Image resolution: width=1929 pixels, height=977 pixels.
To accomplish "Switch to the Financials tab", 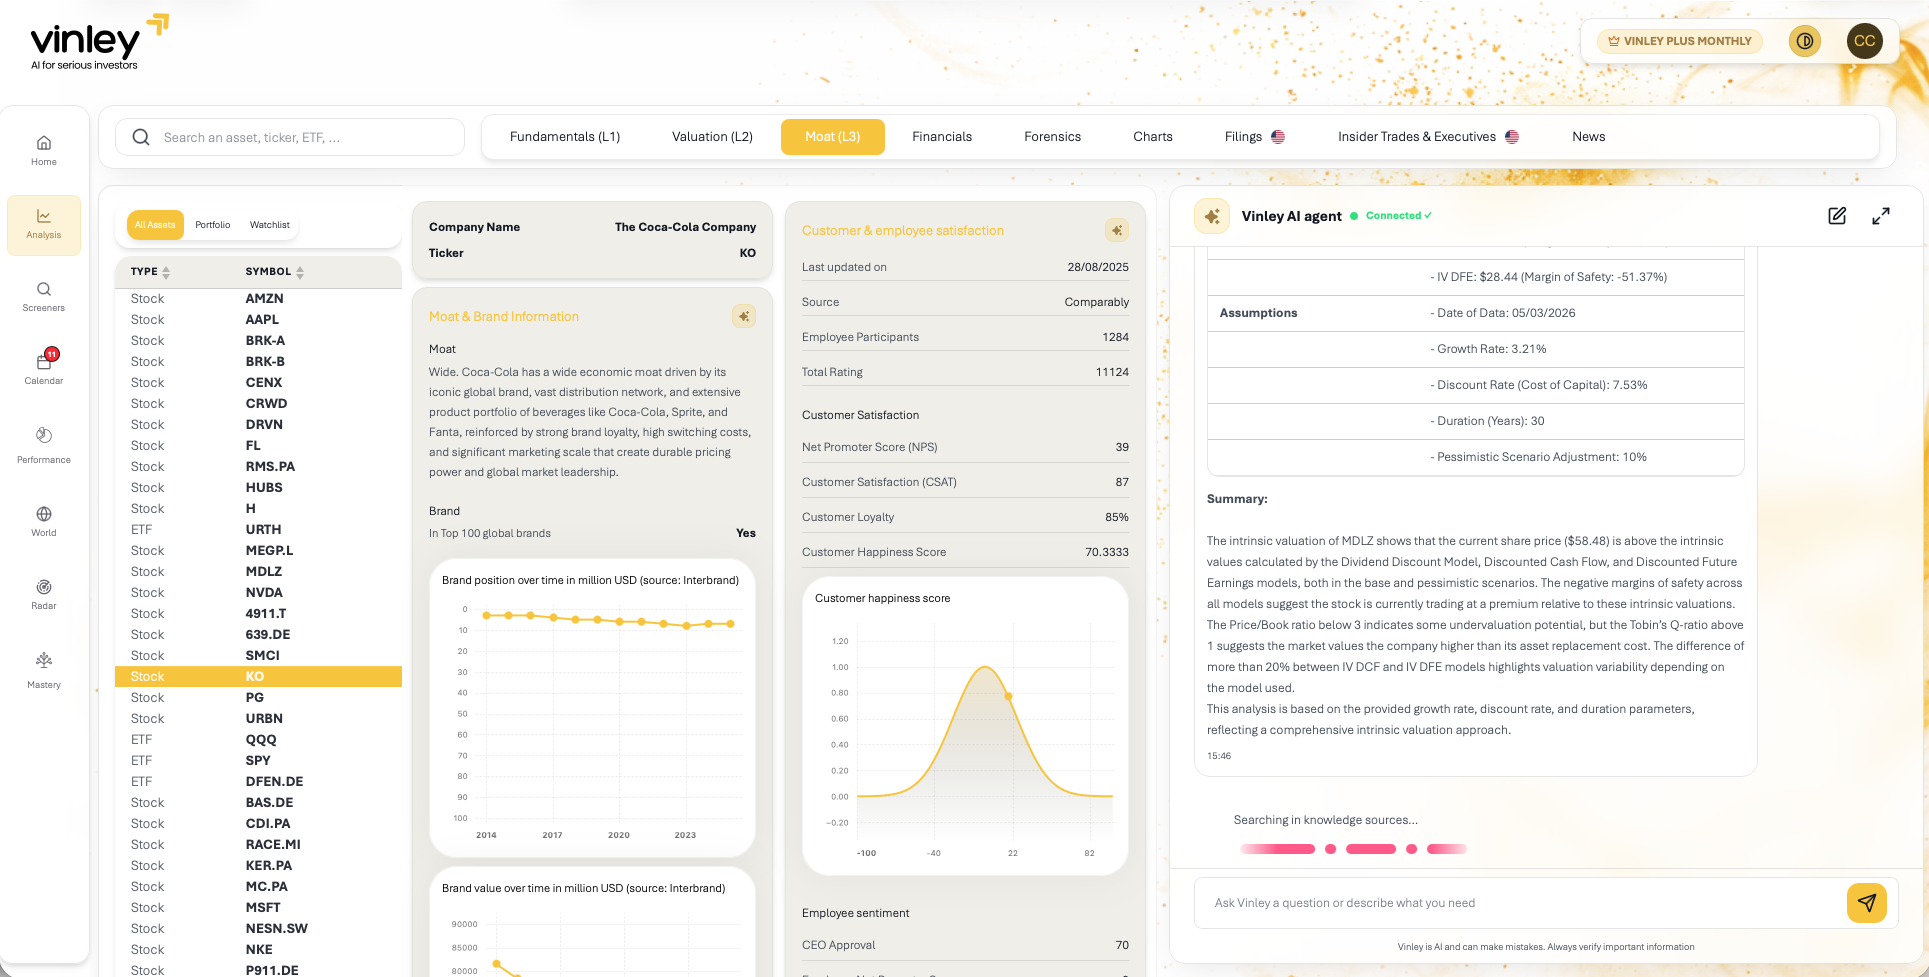I will click(x=941, y=136).
